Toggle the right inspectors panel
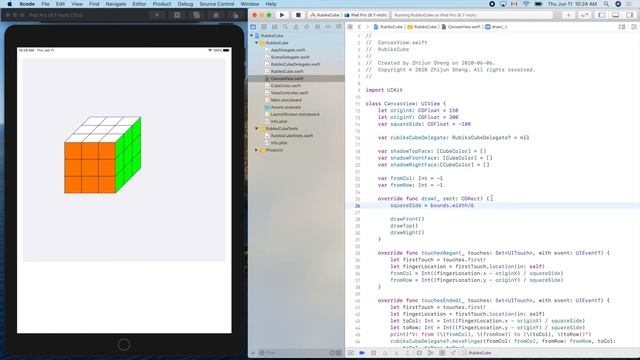Screen dimensions: 640x360 pyautogui.click(x=629, y=15)
